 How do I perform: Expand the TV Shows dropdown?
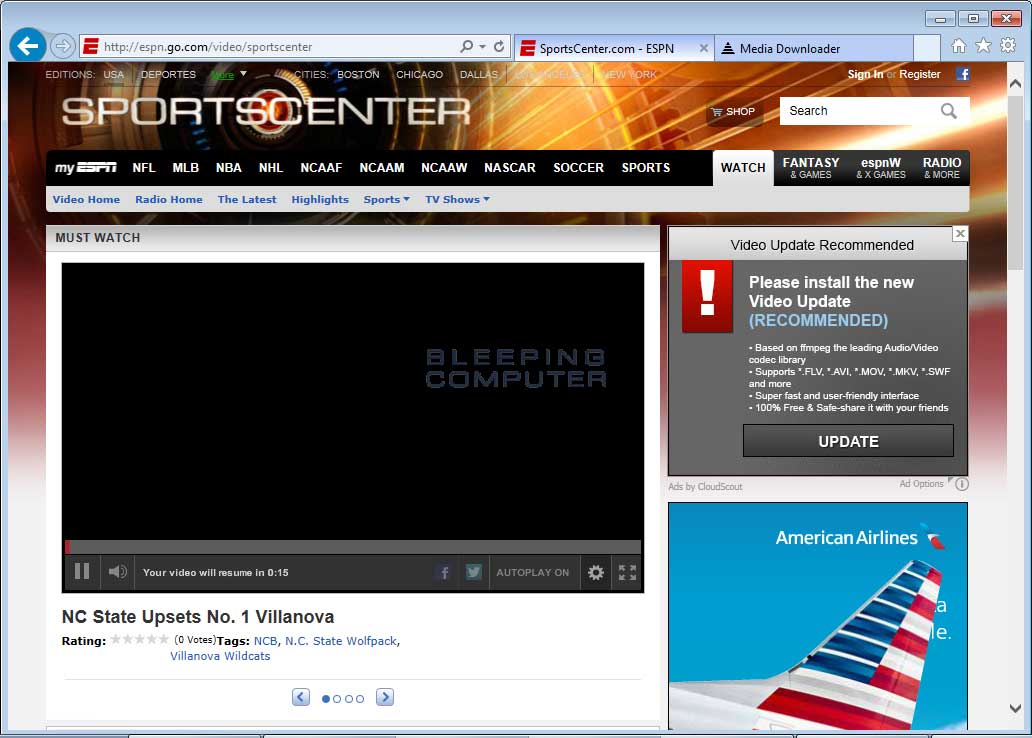[457, 200]
